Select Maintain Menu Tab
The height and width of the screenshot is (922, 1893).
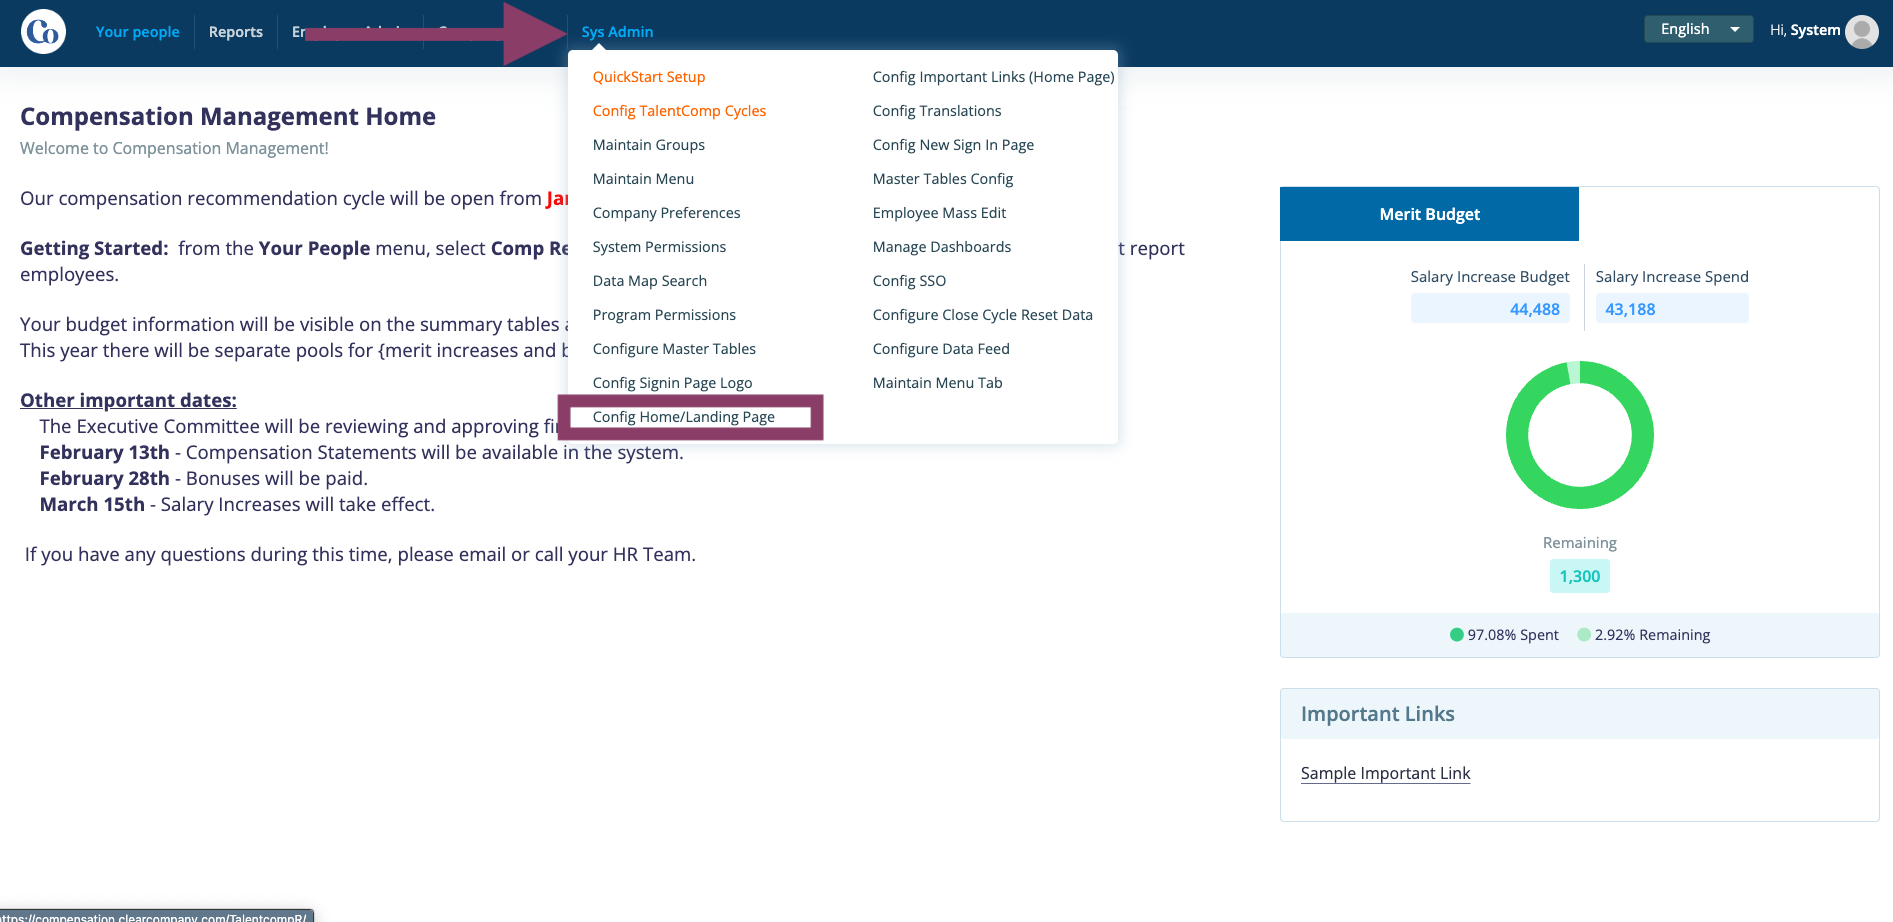pyautogui.click(x=937, y=383)
